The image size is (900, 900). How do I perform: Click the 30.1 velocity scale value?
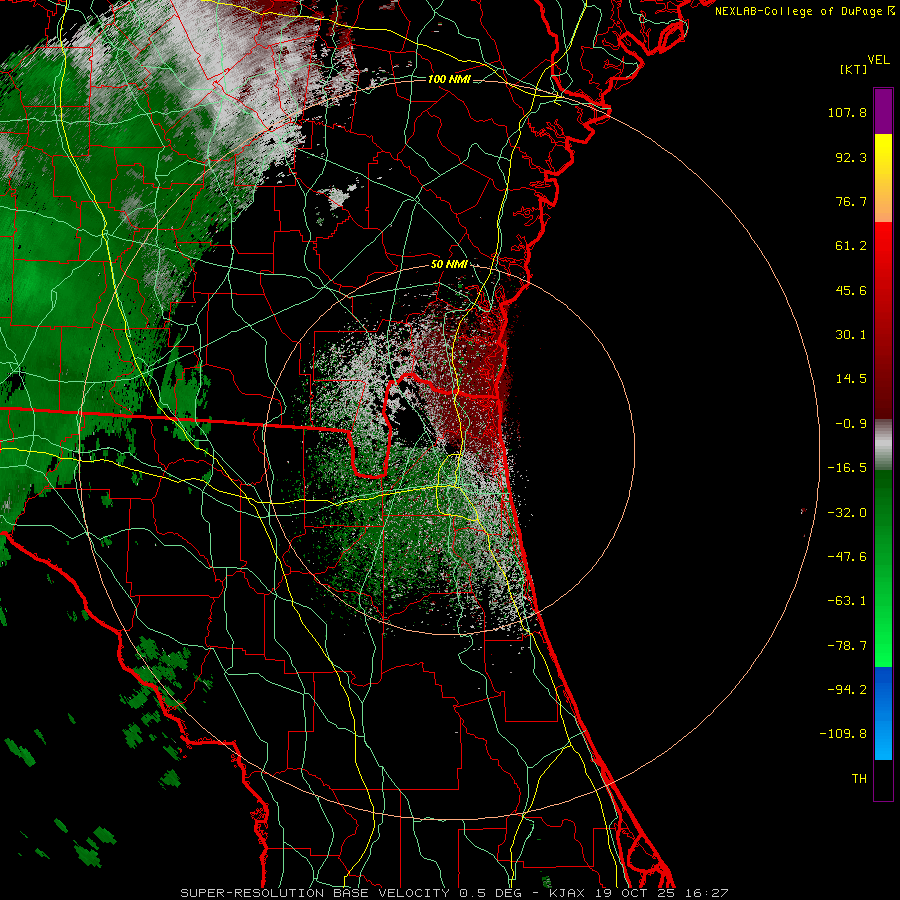click(851, 335)
